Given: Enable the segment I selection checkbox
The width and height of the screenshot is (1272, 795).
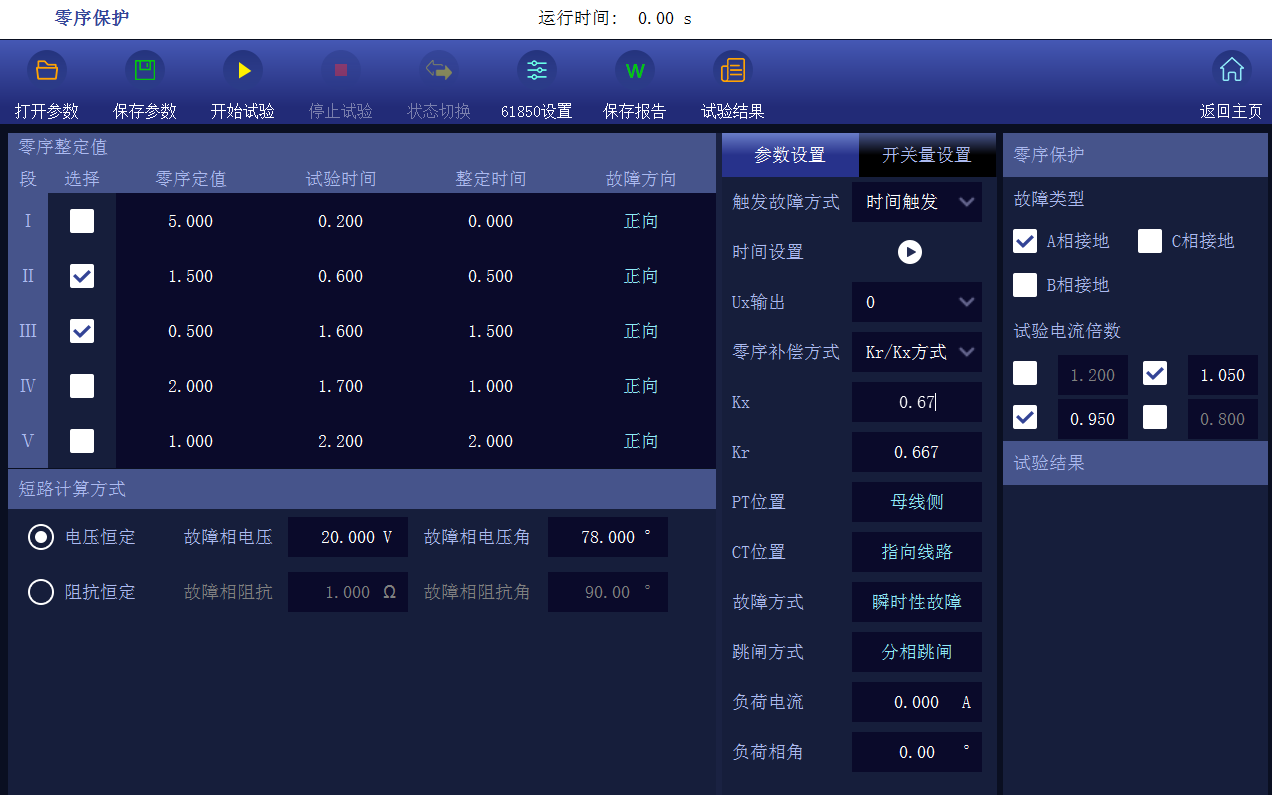Looking at the screenshot, I should [x=82, y=221].
